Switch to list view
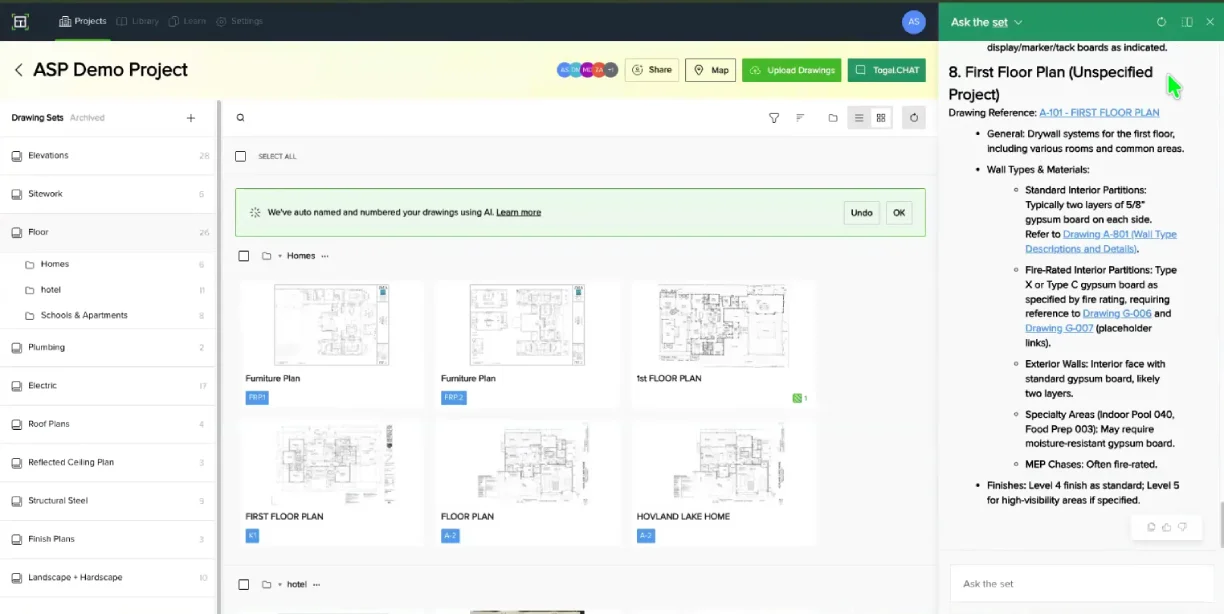This screenshot has width=1224, height=614. click(858, 118)
